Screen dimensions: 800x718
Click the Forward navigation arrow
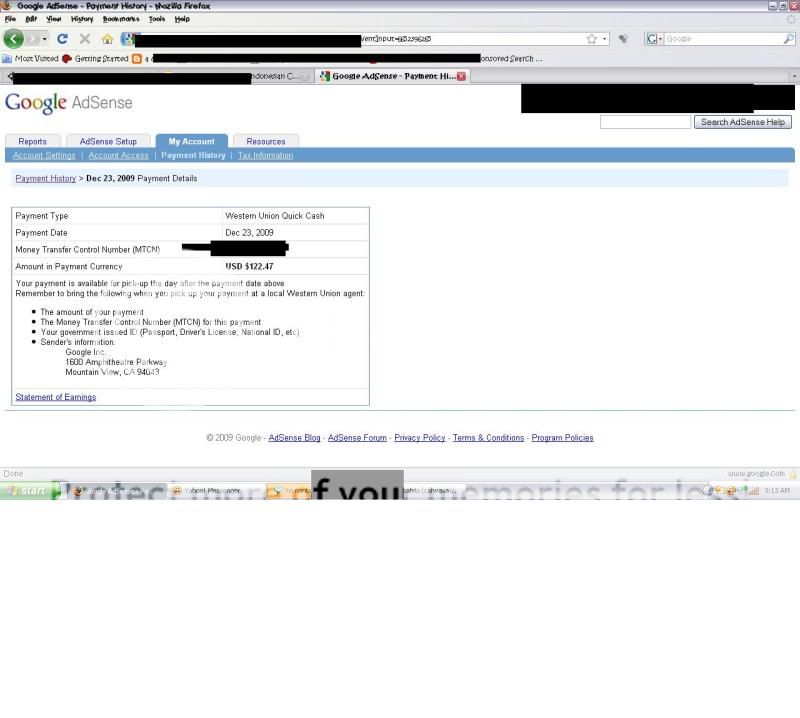[33, 39]
